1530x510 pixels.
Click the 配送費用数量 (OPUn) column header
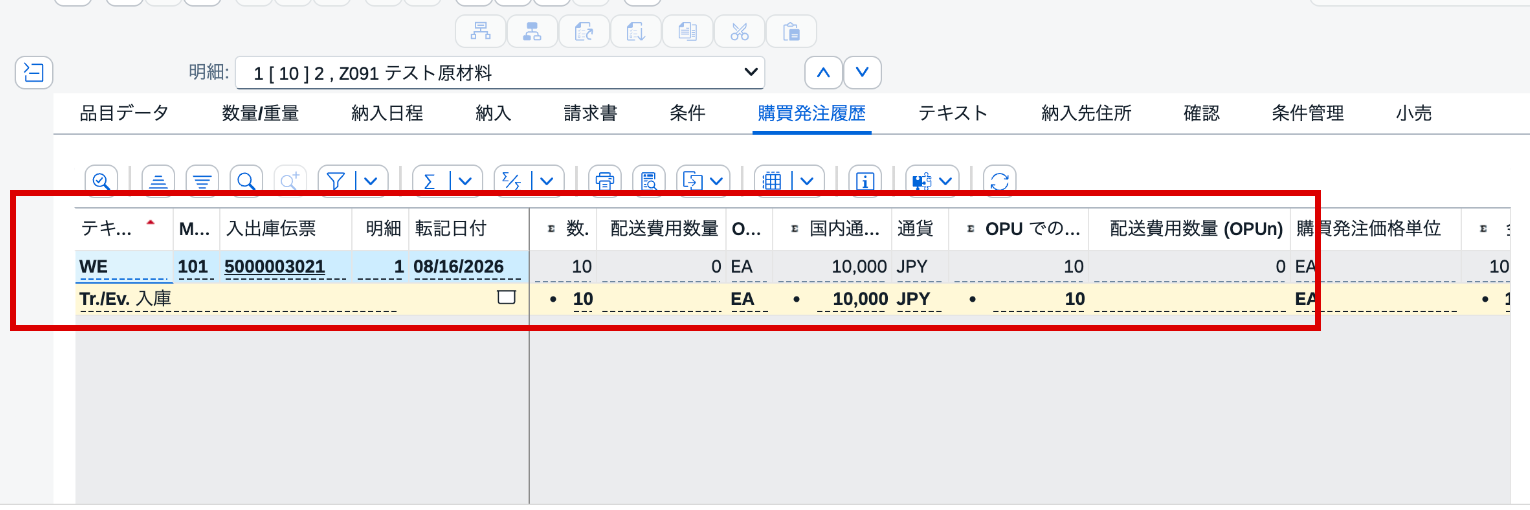coord(1189,229)
